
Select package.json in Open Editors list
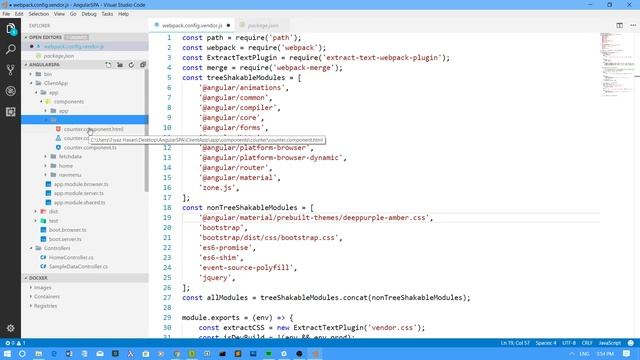(59, 56)
